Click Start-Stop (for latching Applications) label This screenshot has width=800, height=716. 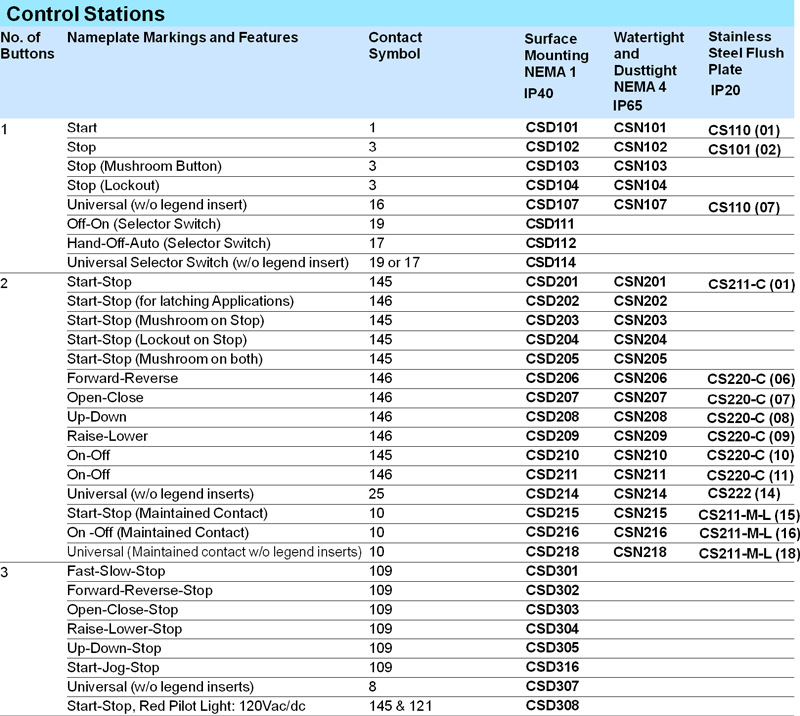(x=180, y=302)
